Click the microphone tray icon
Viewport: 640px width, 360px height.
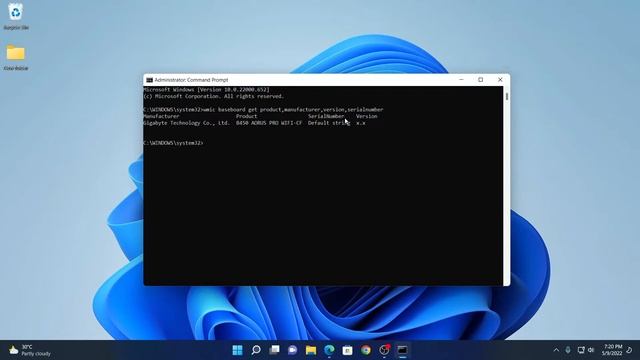pos(568,350)
